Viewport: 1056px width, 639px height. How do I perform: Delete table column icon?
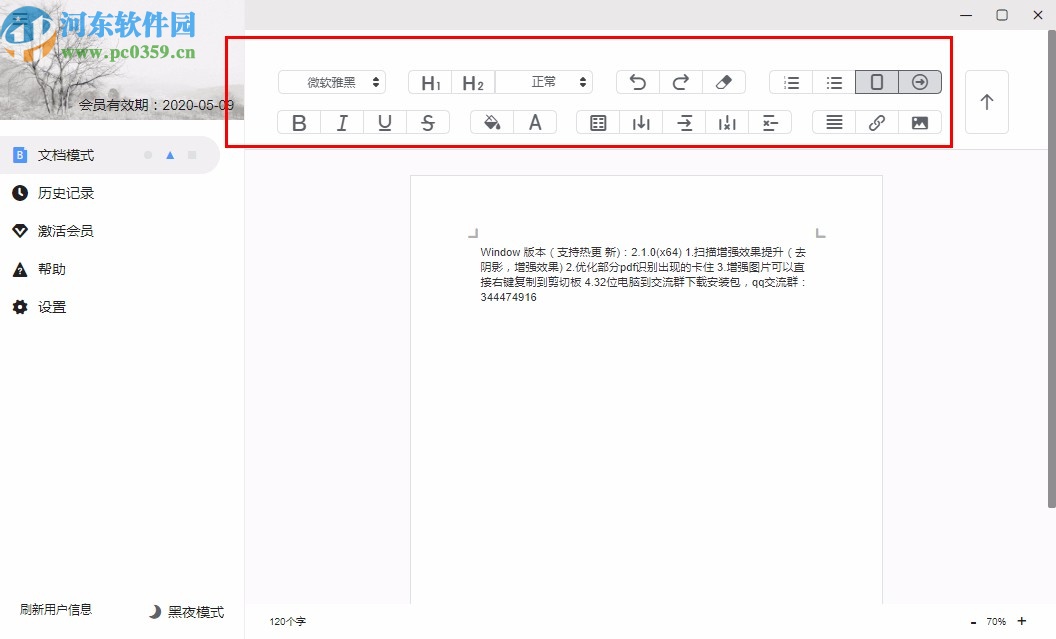coord(727,123)
